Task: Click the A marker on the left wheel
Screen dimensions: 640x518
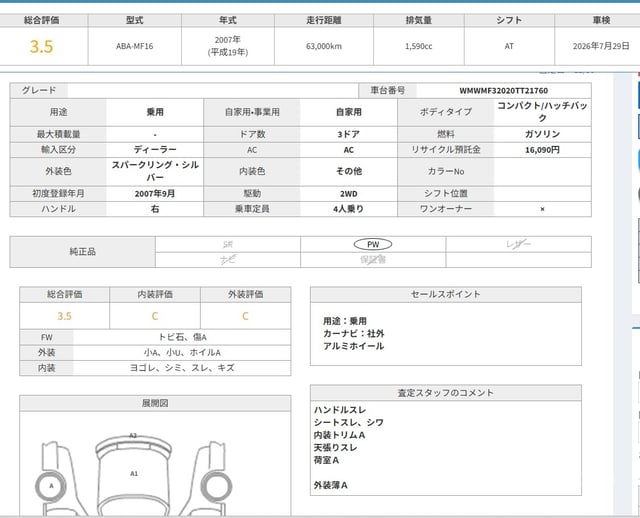Action: [x=50, y=485]
